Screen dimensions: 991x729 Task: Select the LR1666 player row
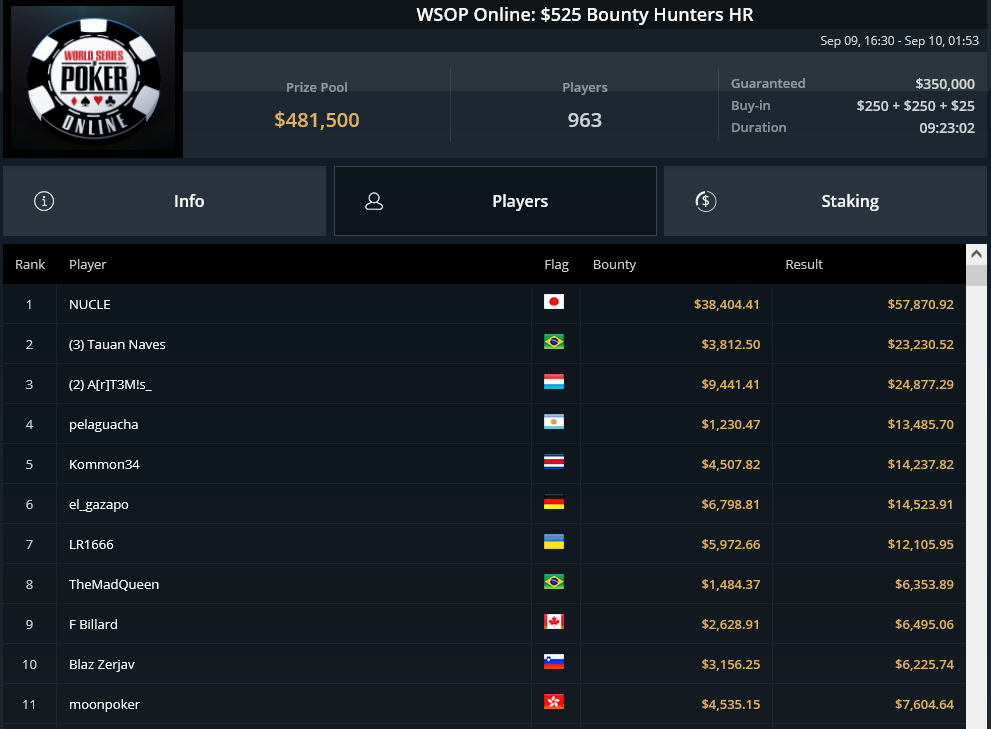tap(484, 544)
